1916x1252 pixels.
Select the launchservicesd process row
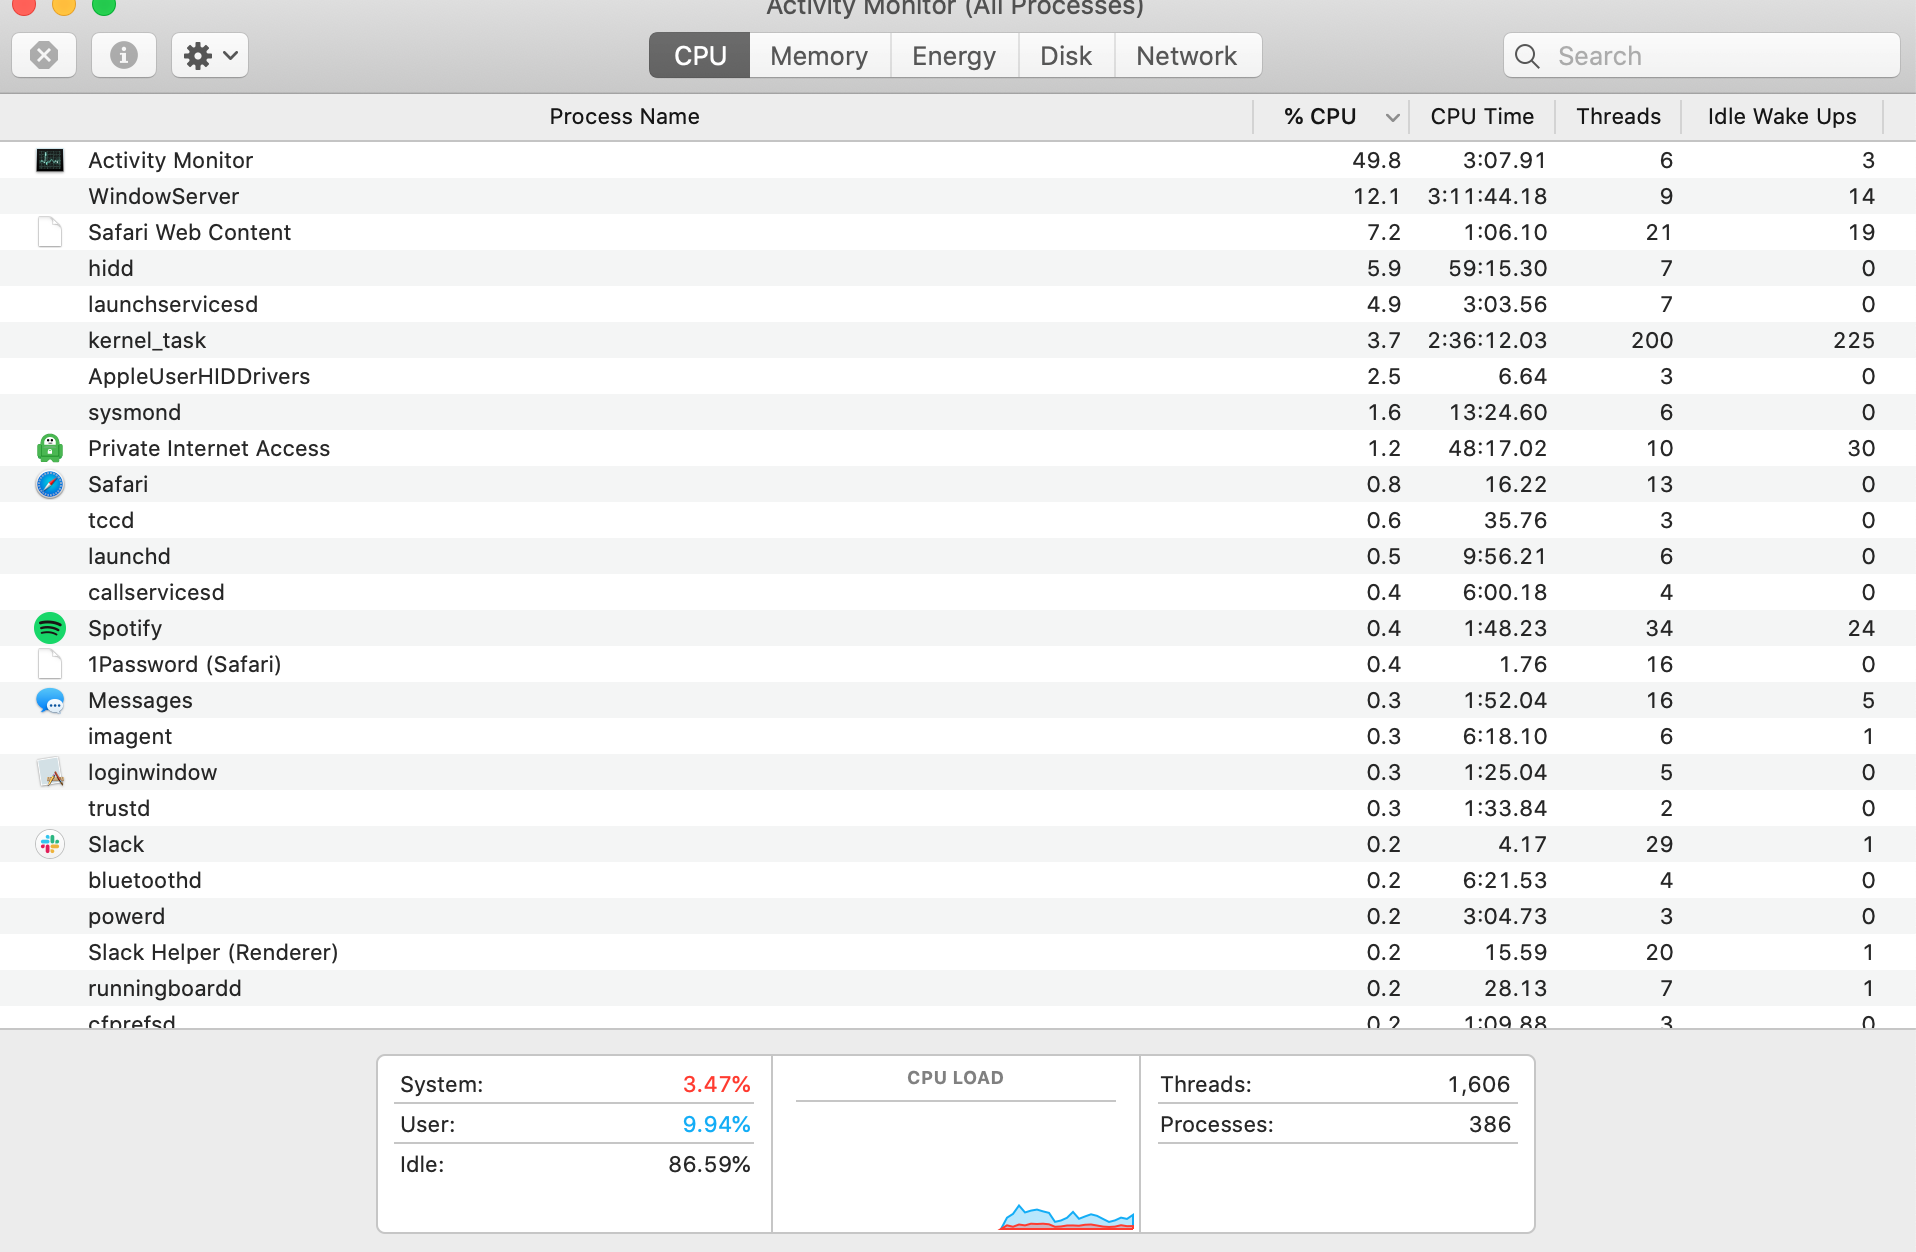(958, 304)
